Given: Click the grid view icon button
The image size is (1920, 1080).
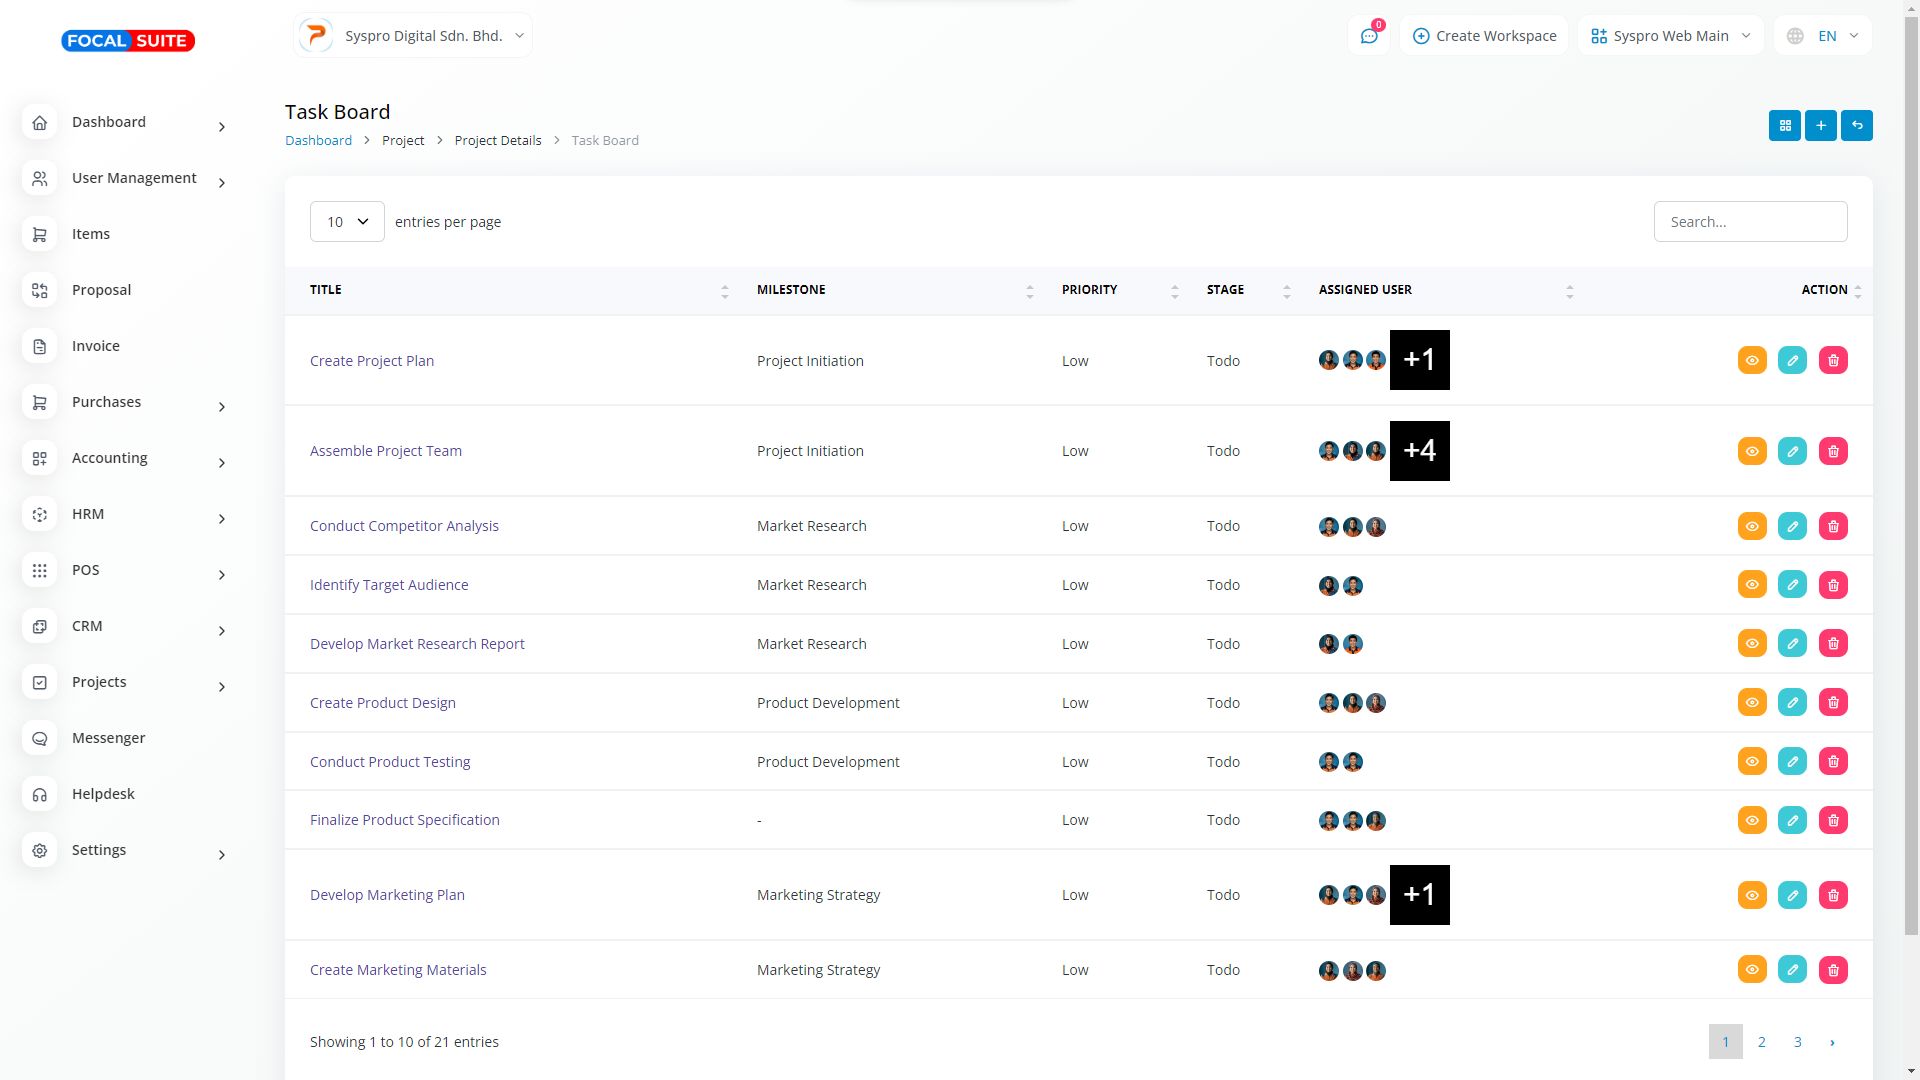Looking at the screenshot, I should [1784, 125].
